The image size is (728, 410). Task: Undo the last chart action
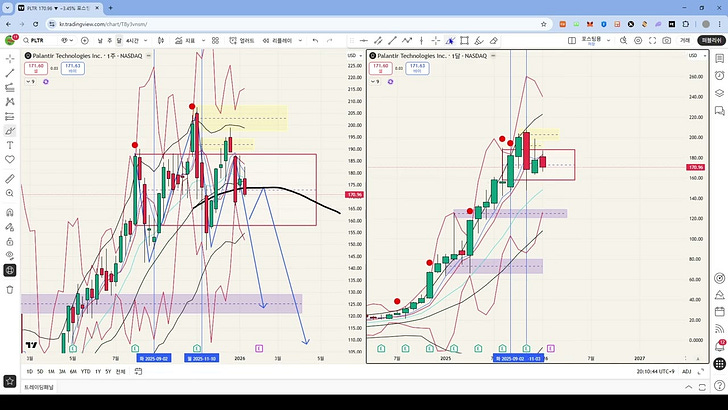pos(315,41)
